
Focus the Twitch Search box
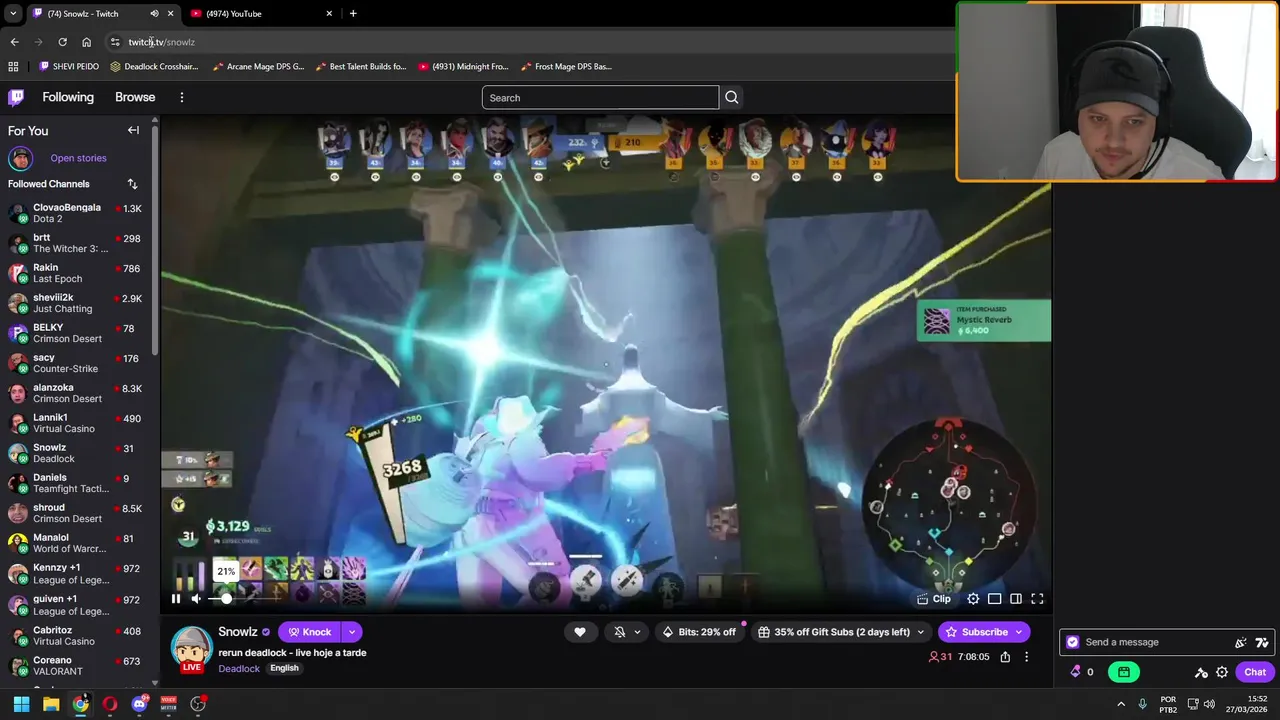click(x=600, y=97)
